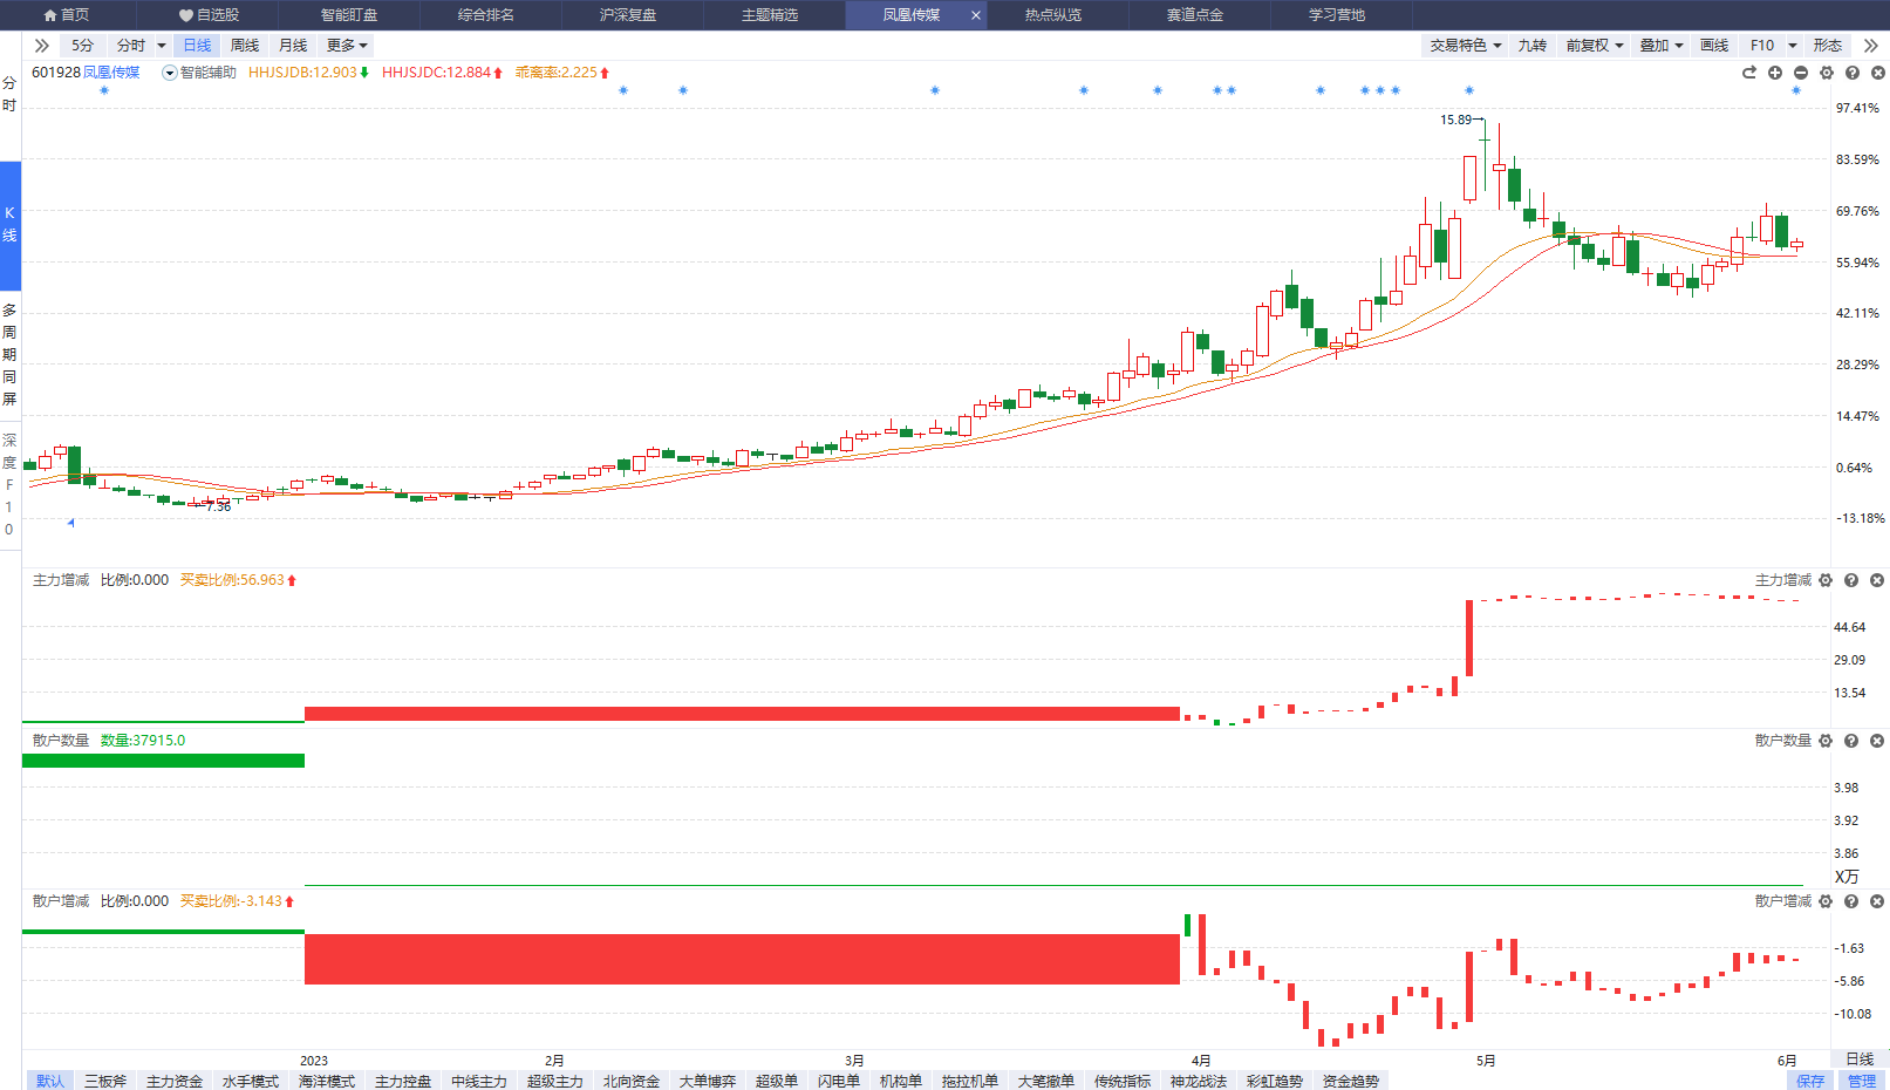
Task: Click the 凤凰传媒 stock name link
Action: click(111, 72)
